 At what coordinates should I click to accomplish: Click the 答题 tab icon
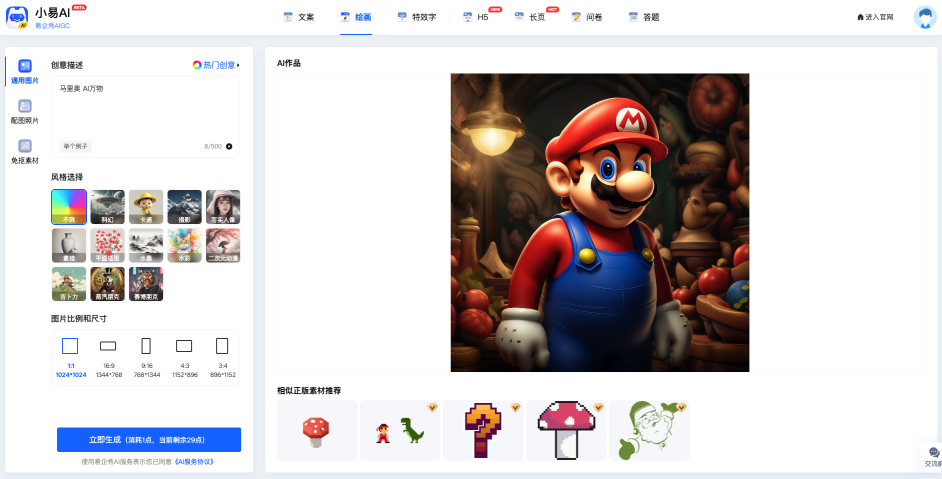633,17
